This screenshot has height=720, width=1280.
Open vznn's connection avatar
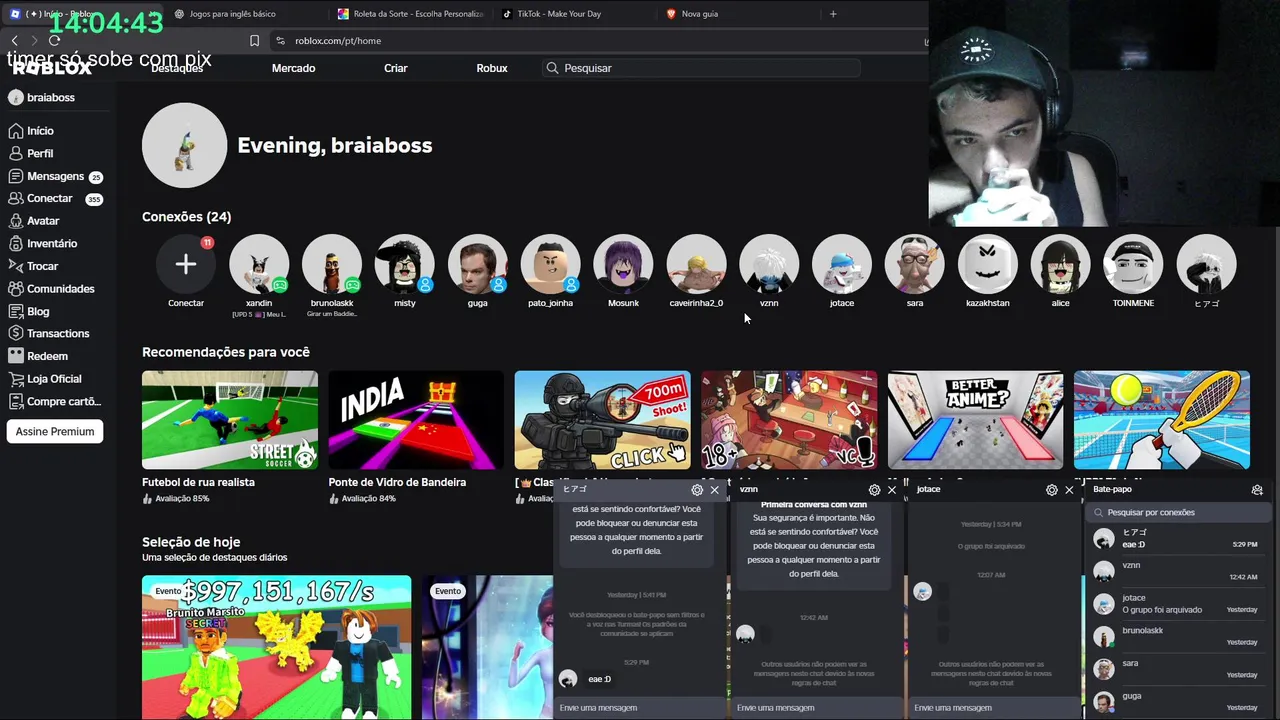pos(769,264)
